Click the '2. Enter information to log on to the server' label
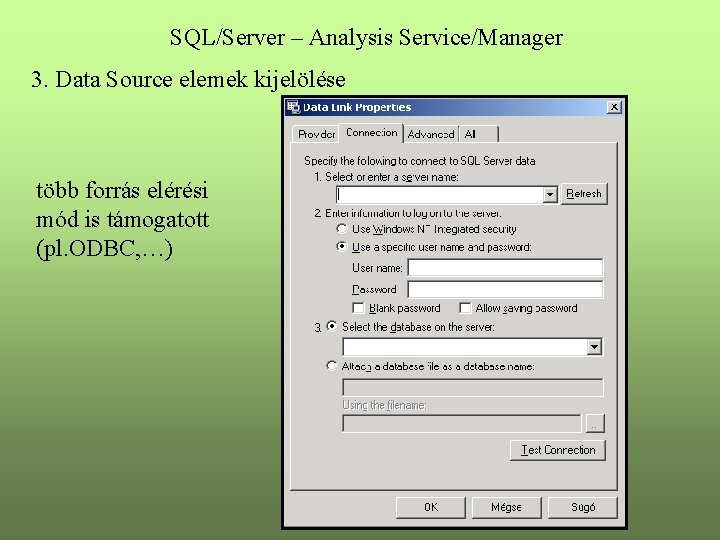 408,213
